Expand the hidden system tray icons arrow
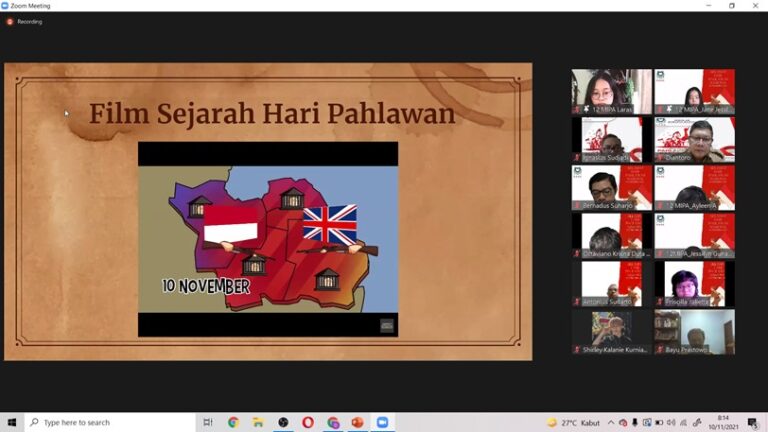768x432 pixels. [x=611, y=423]
